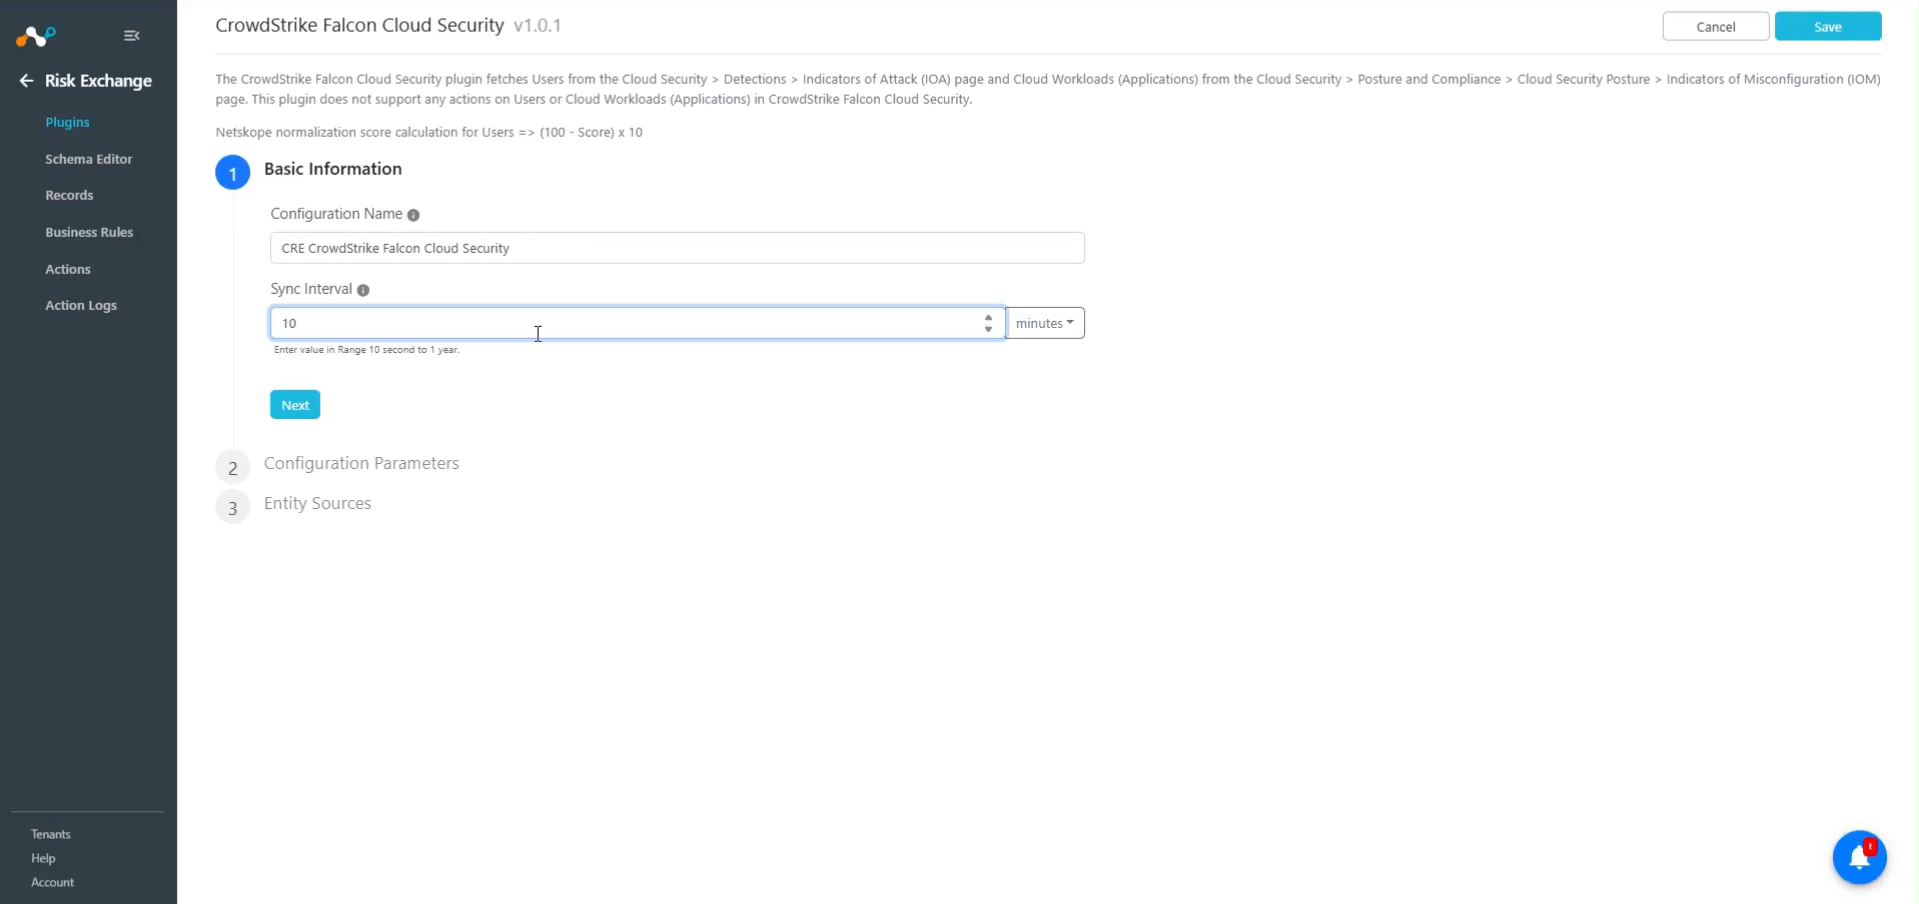Save the plugin configuration

click(1828, 27)
